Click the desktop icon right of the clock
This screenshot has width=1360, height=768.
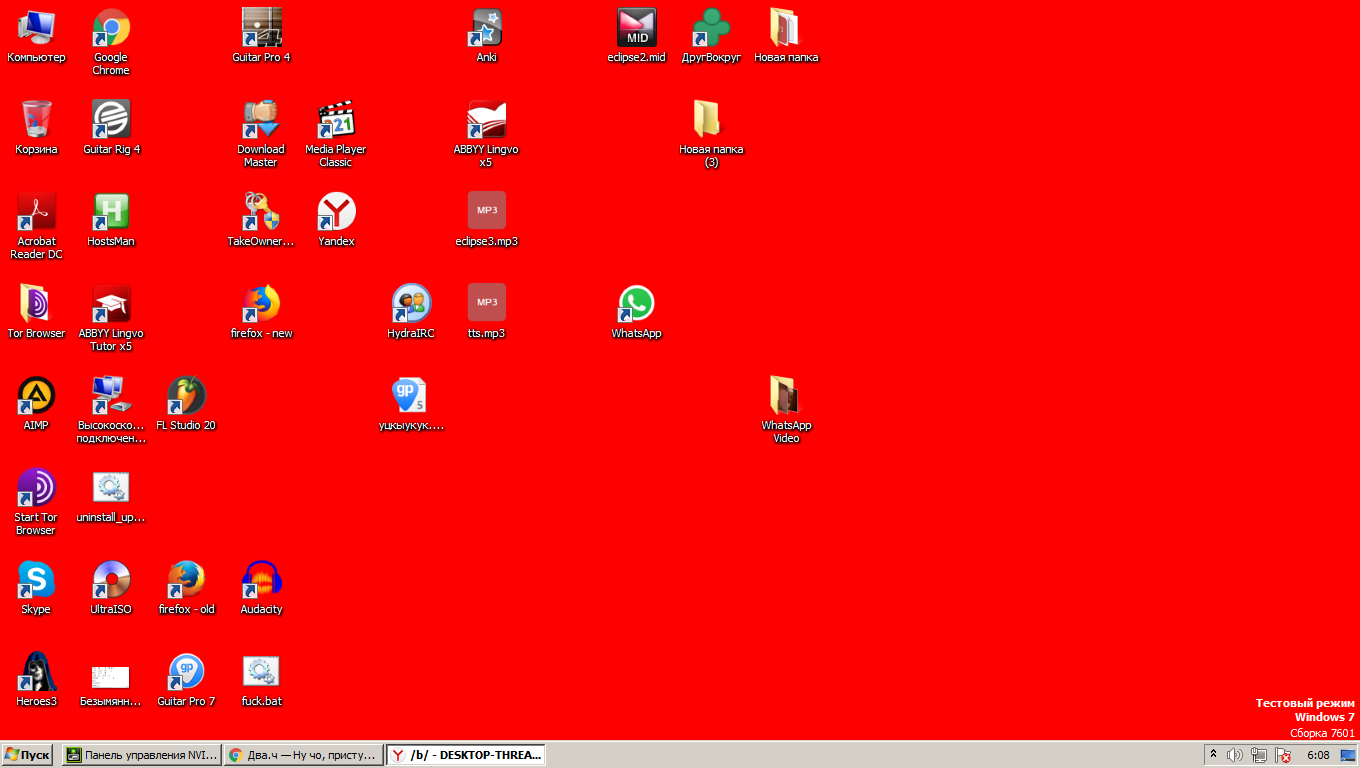[1348, 755]
